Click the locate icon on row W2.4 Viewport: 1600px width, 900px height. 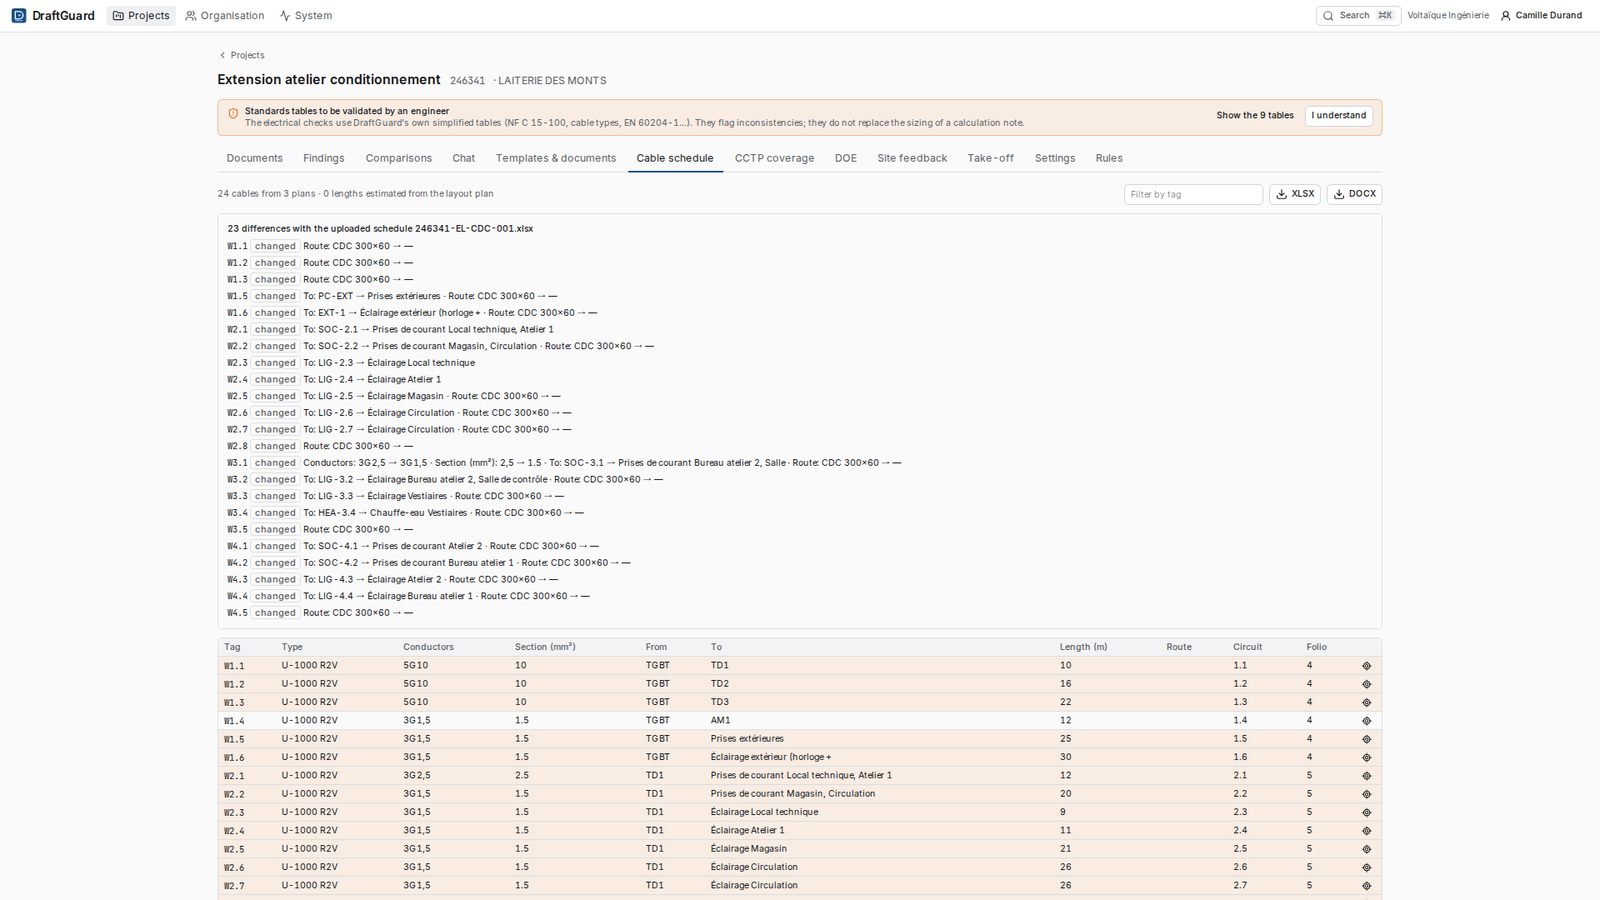click(1366, 831)
